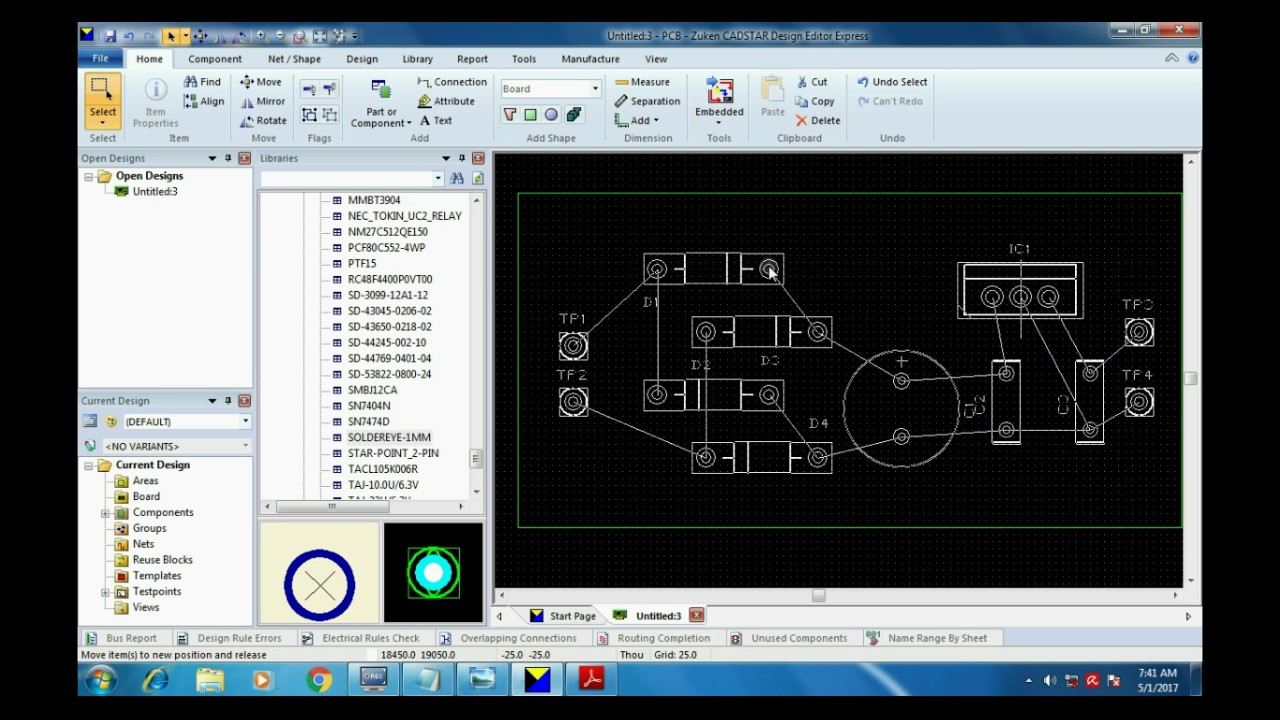Select the polygon shape tool
The width and height of the screenshot is (1280, 720).
[x=510, y=115]
